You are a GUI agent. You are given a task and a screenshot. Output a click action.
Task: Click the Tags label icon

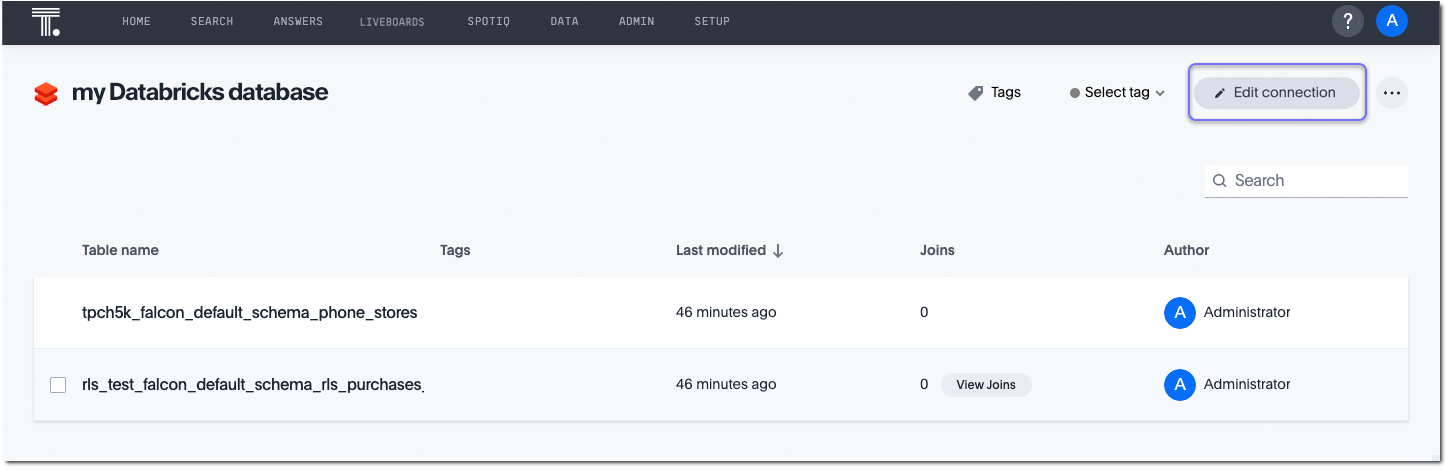tap(976, 93)
